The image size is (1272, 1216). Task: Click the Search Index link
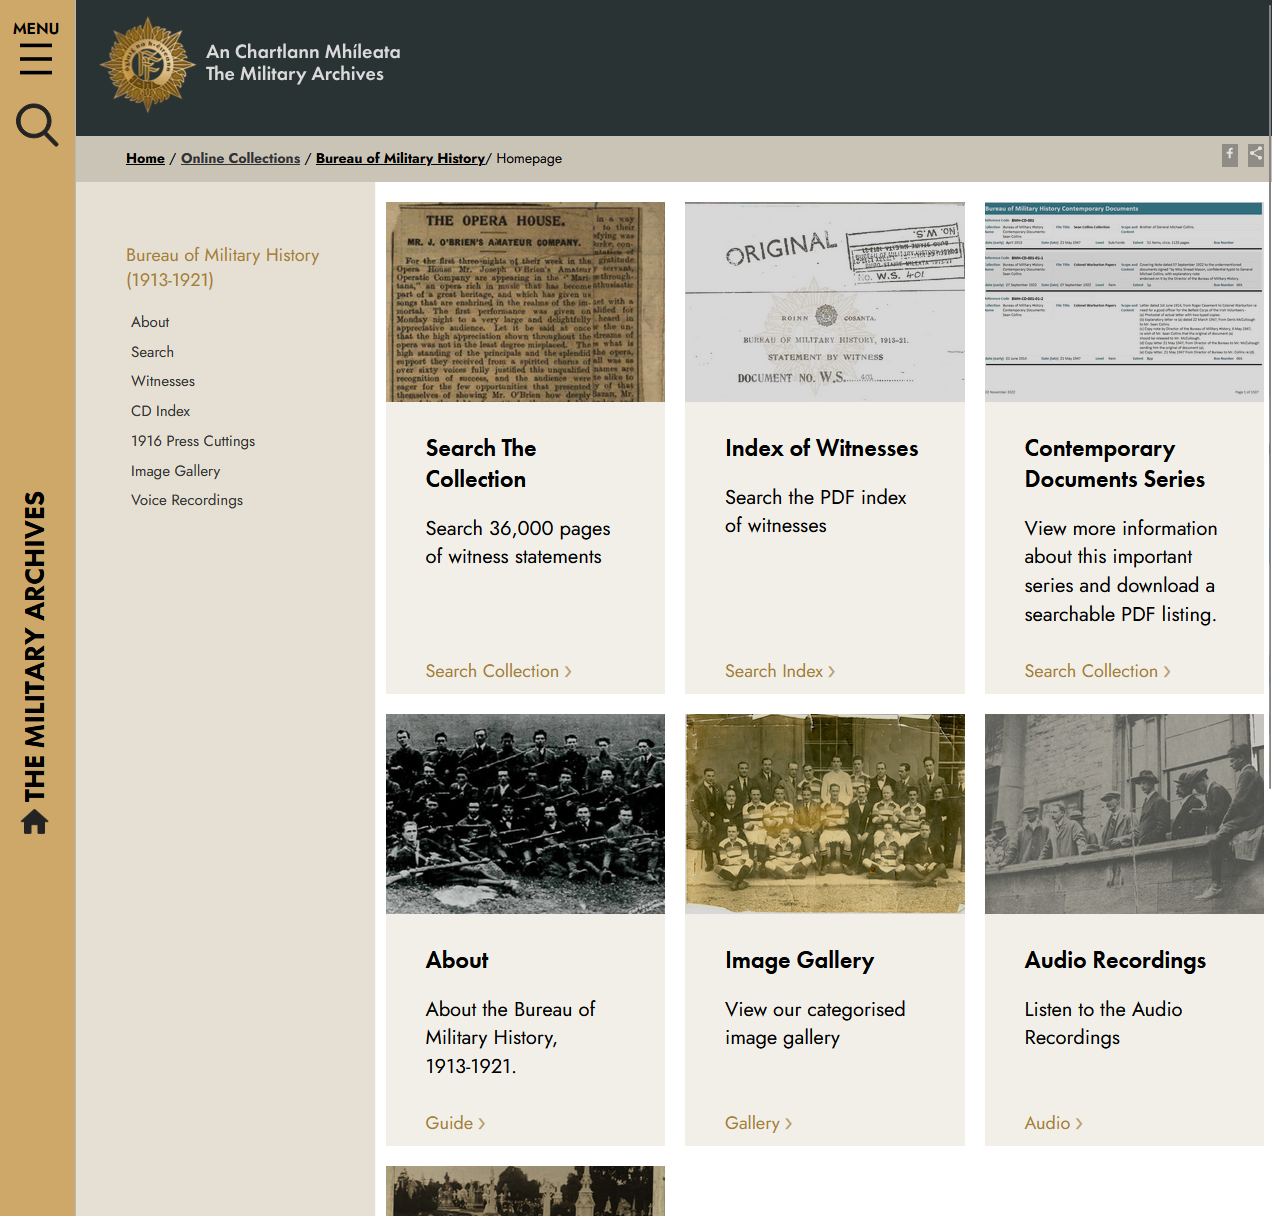click(780, 671)
